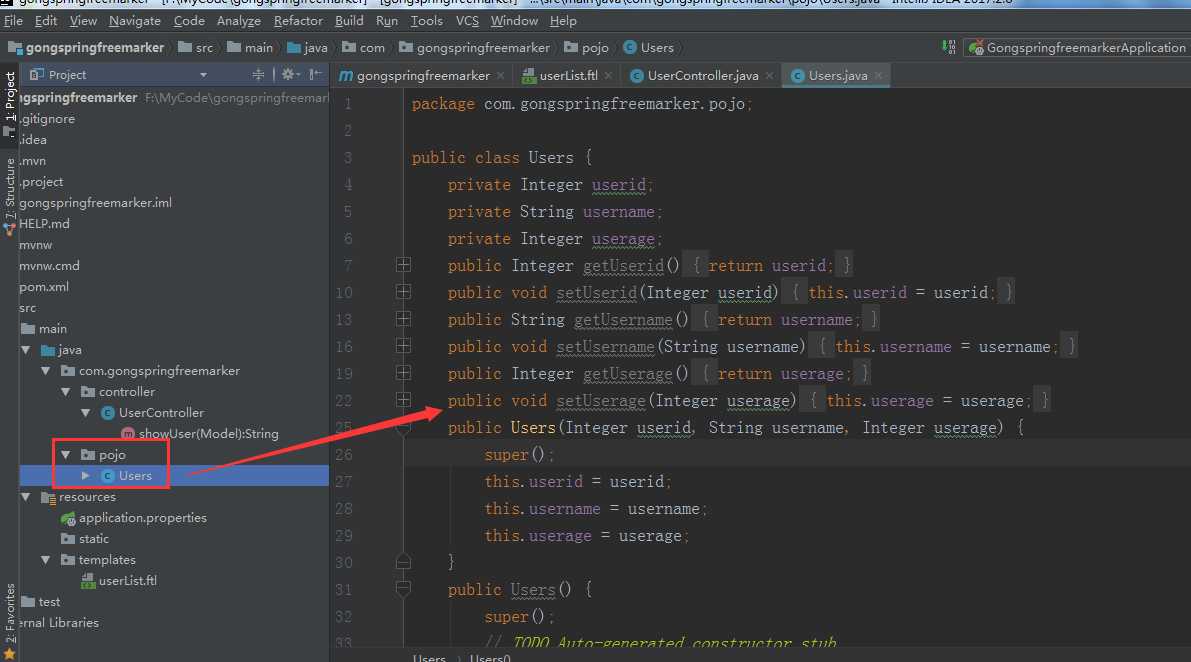Expand folded getUserid method body
Screen dimensions: 1191x662
(403, 265)
